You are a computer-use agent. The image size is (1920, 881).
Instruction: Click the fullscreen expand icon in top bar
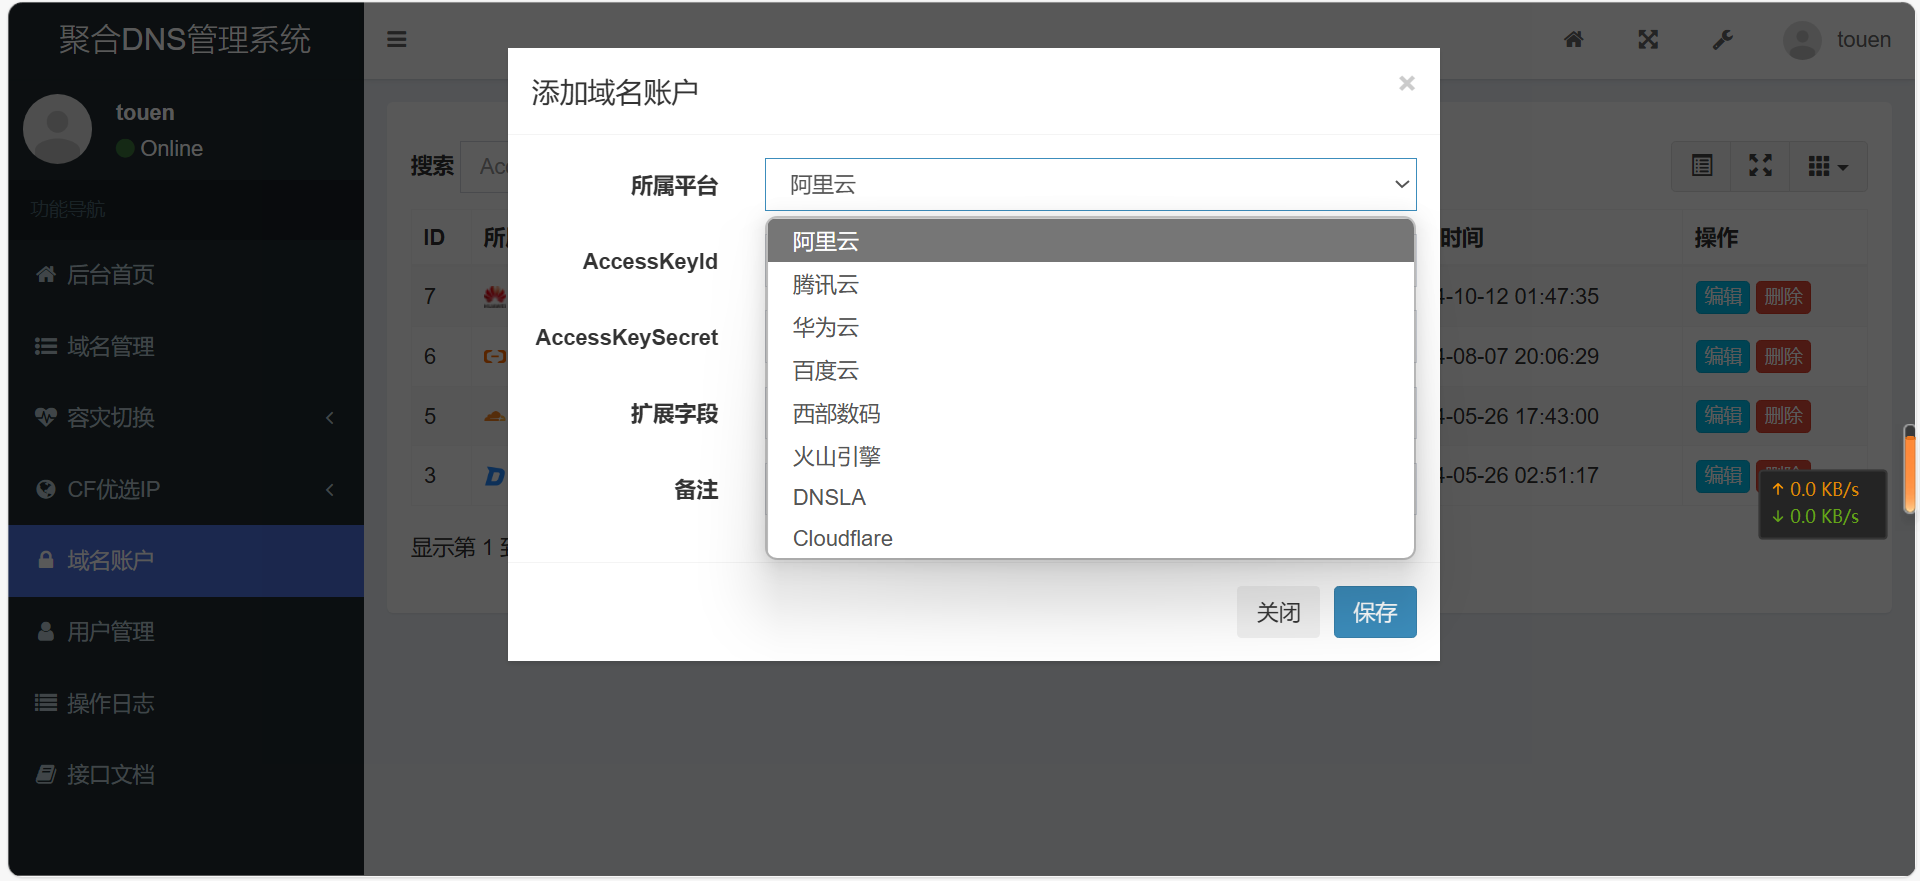(x=1648, y=39)
